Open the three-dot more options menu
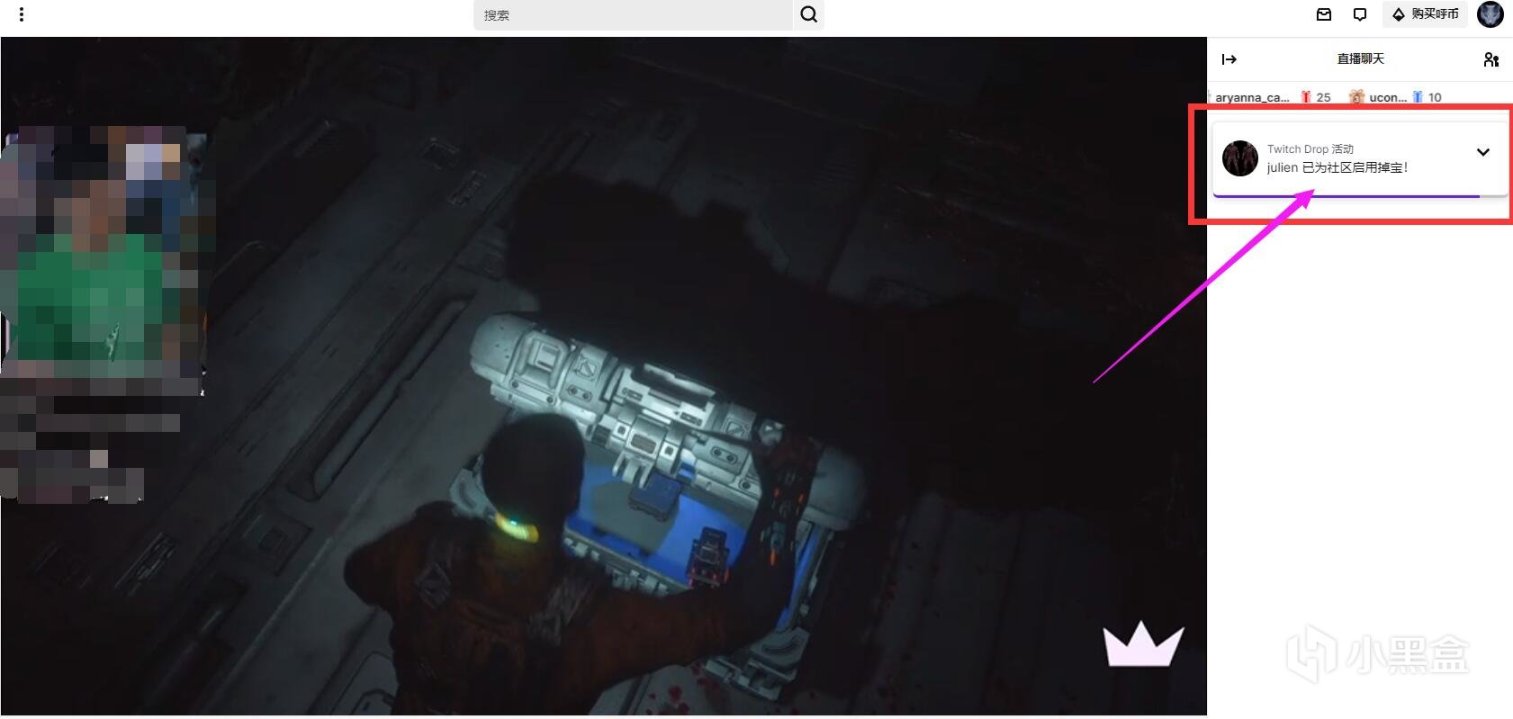Image resolution: width=1513 pixels, height=719 pixels. [x=22, y=15]
